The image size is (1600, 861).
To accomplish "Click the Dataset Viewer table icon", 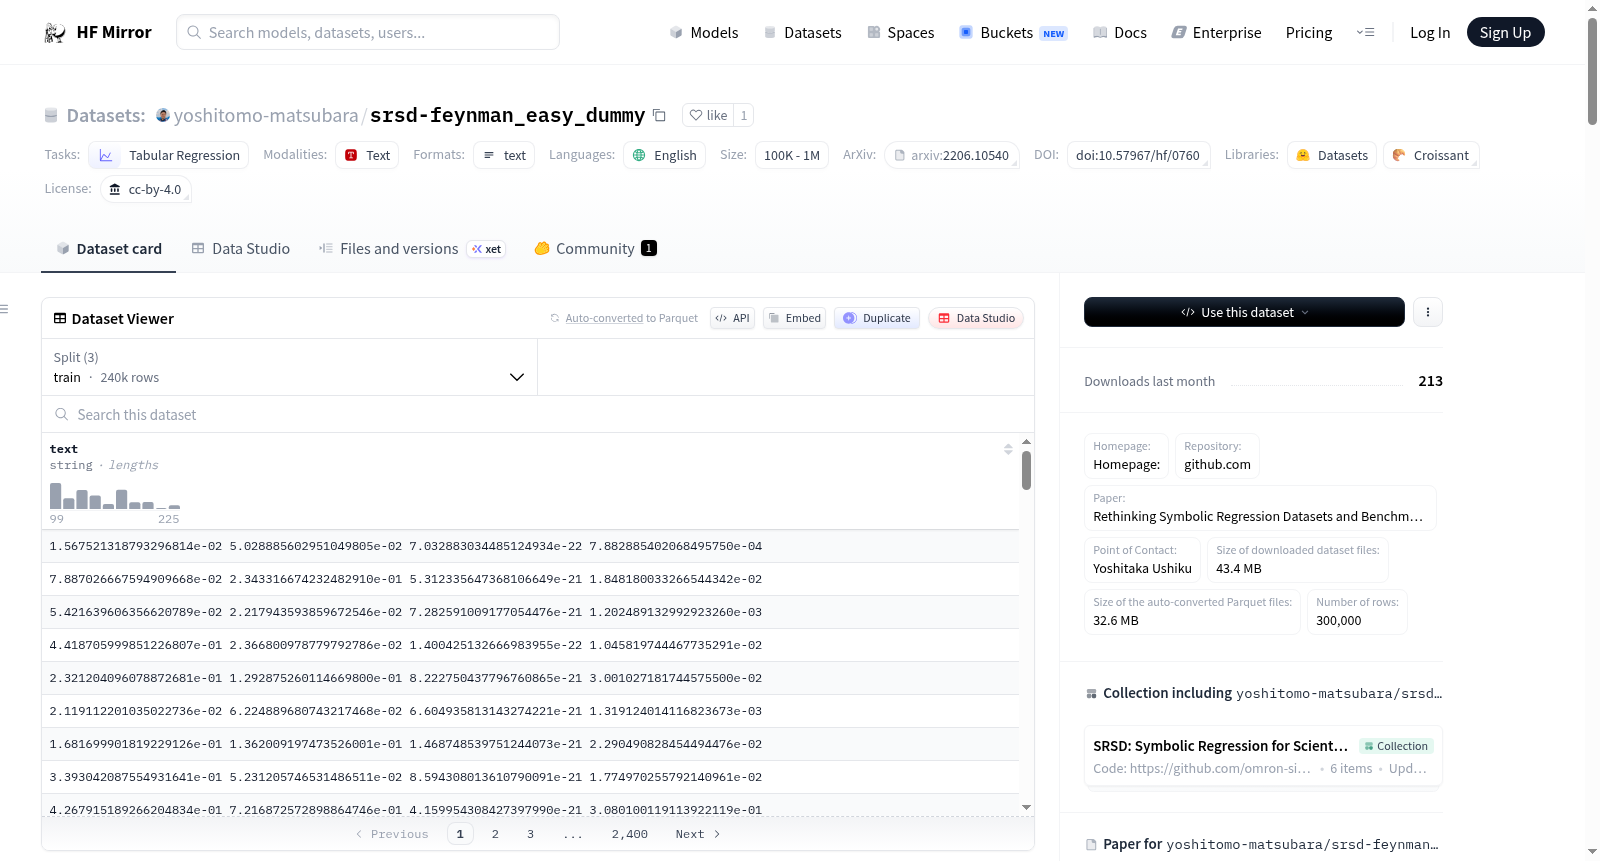I will coord(60,318).
